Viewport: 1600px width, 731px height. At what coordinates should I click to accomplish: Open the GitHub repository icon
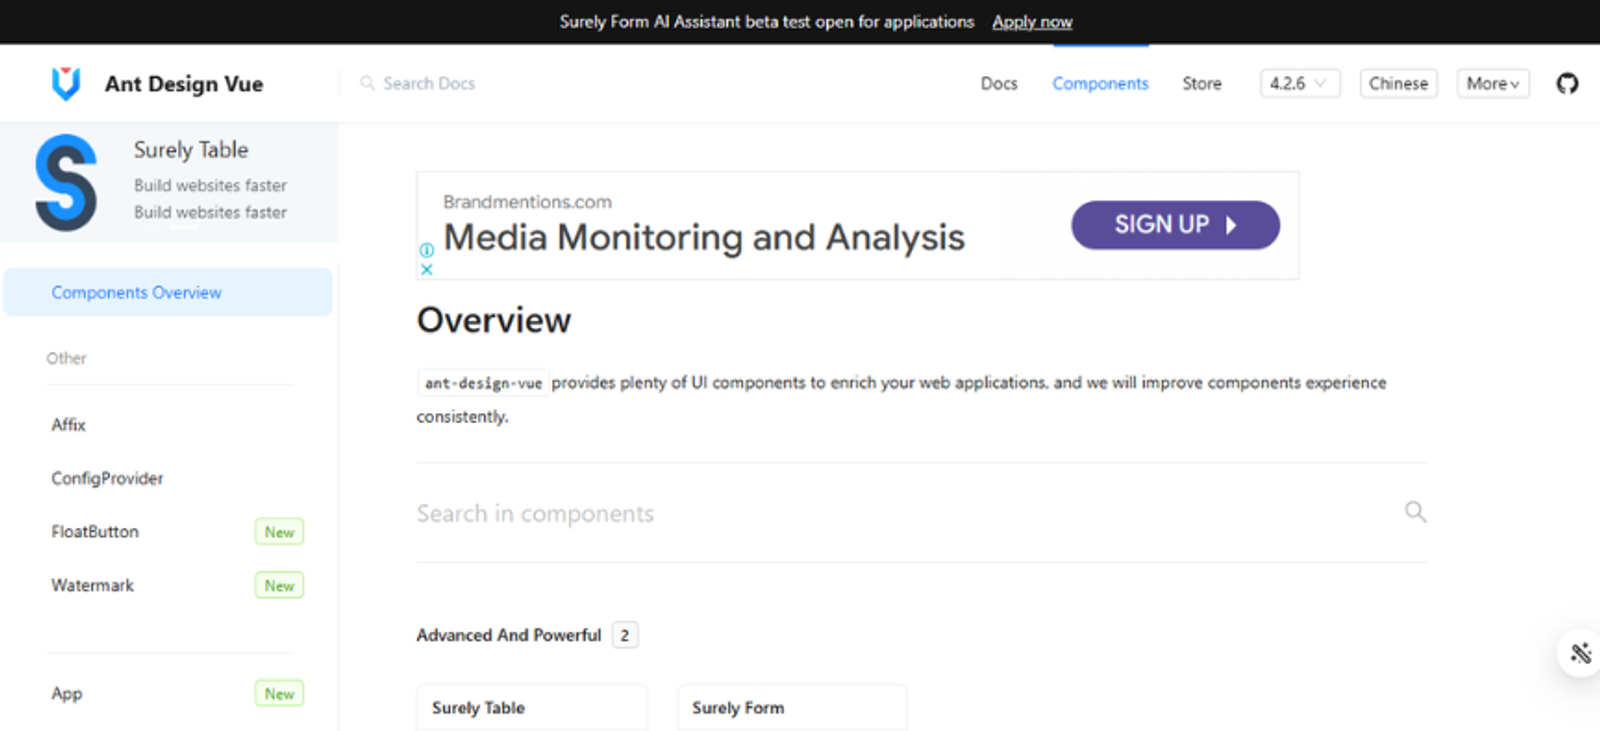(x=1567, y=84)
